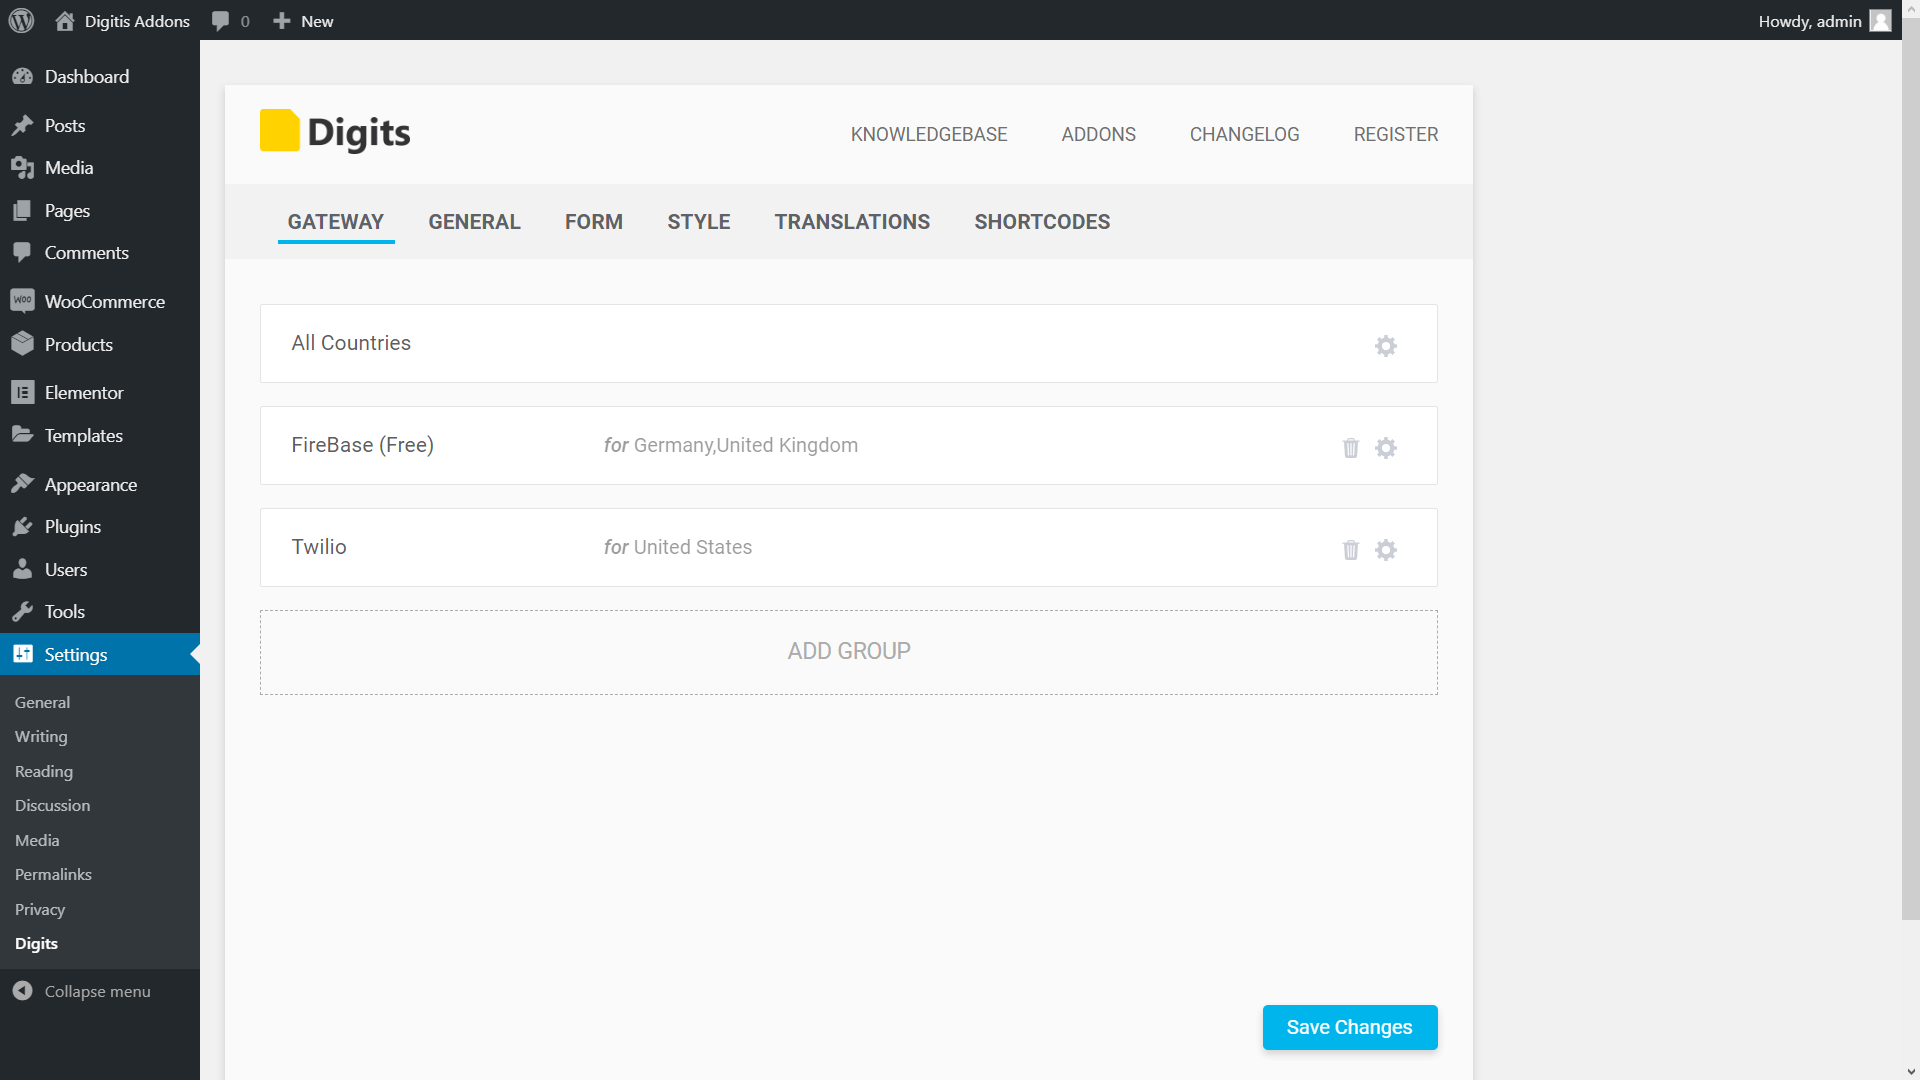Viewport: 1920px width, 1080px height.
Task: Switch to the GENERAL tab
Action: point(474,222)
